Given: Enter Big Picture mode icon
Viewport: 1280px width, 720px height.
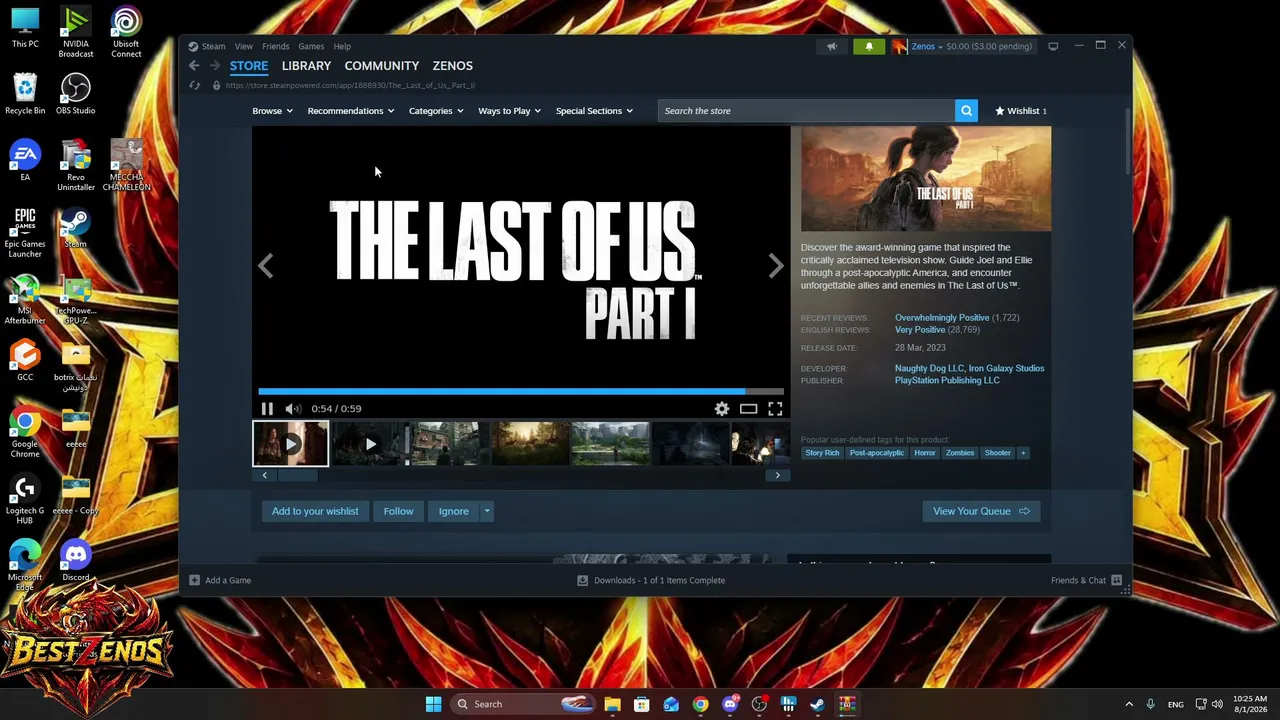Looking at the screenshot, I should [1053, 46].
